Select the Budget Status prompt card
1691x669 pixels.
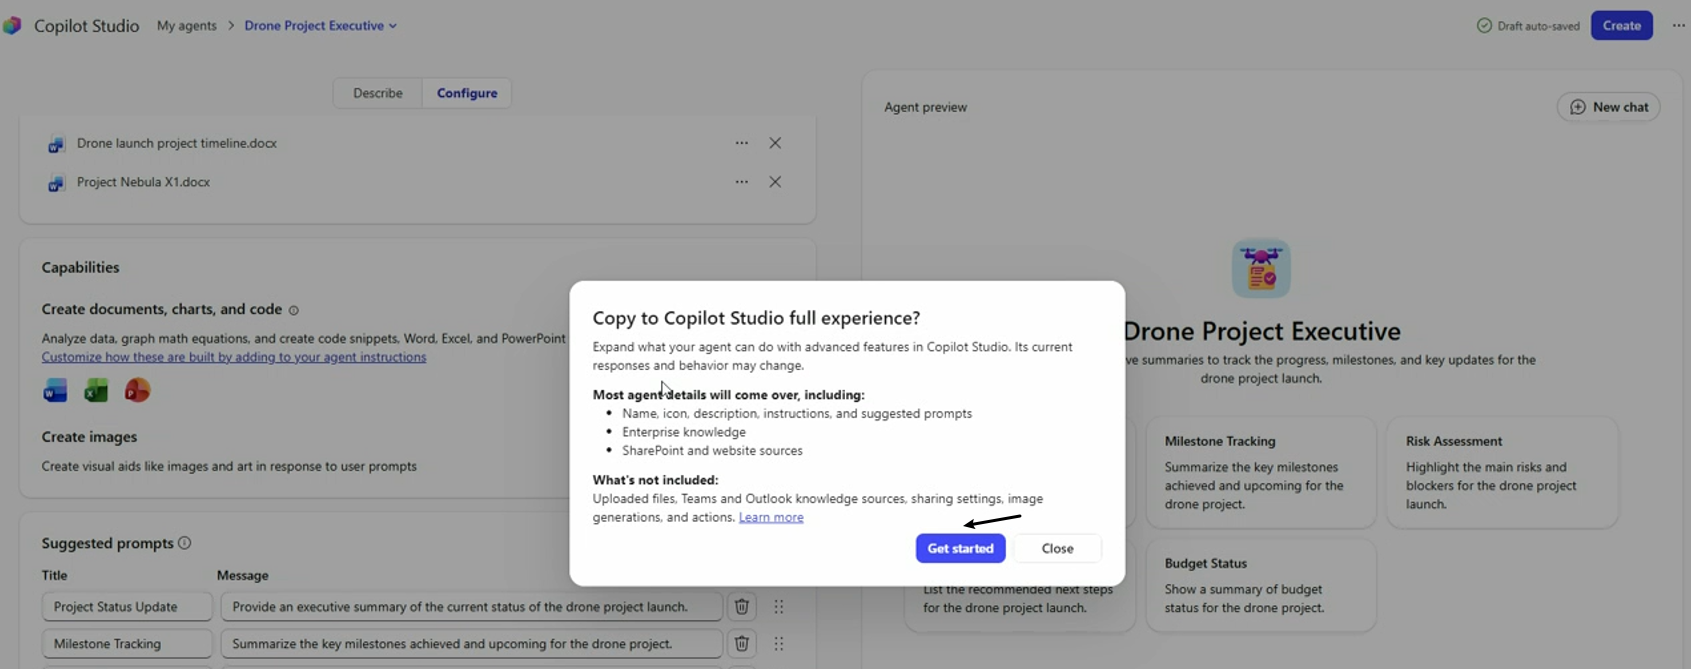point(1261,585)
